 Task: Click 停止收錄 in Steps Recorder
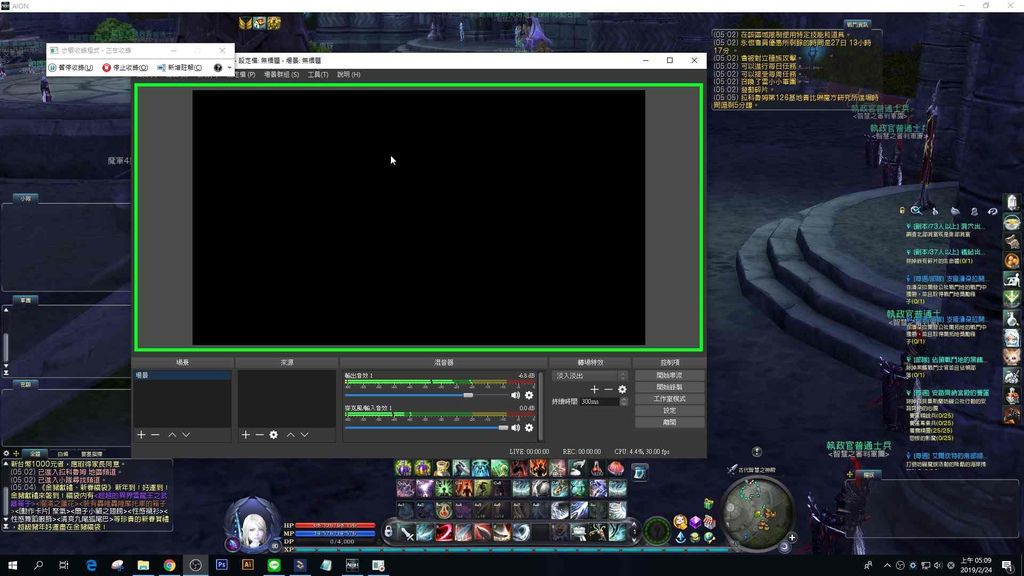pos(125,67)
